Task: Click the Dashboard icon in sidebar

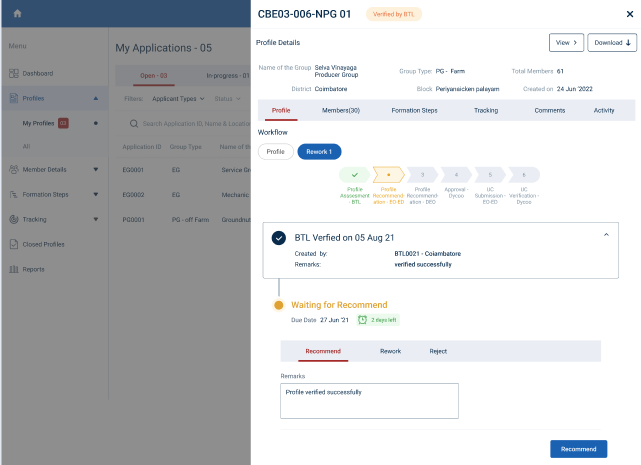Action: click(x=14, y=74)
